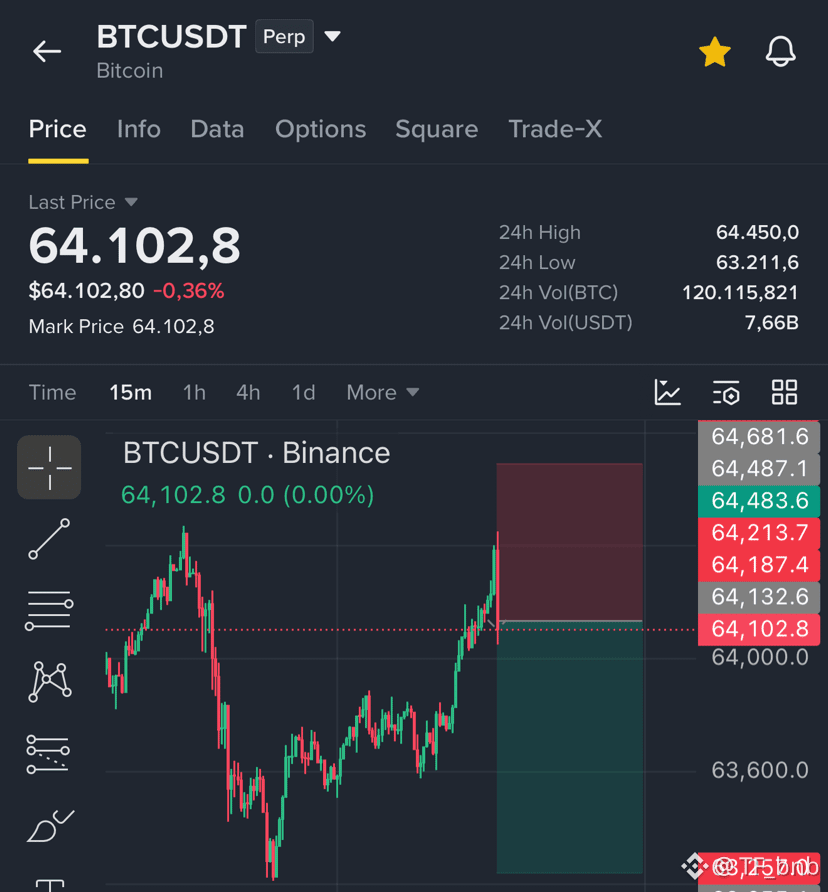This screenshot has width=828, height=892.
Task: Switch to the Price tab
Action: 57,129
